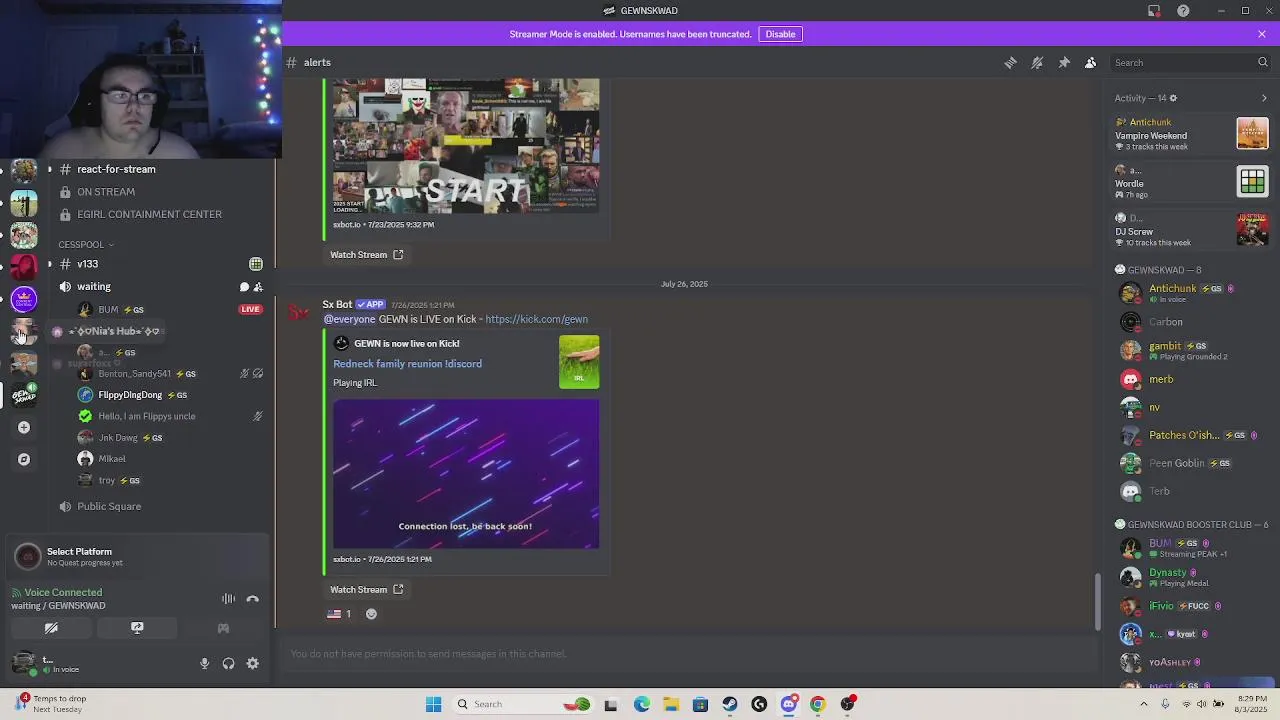The width and height of the screenshot is (1280, 720).
Task: Select member Dynasty in booster club
Action: click(x=1191, y=577)
